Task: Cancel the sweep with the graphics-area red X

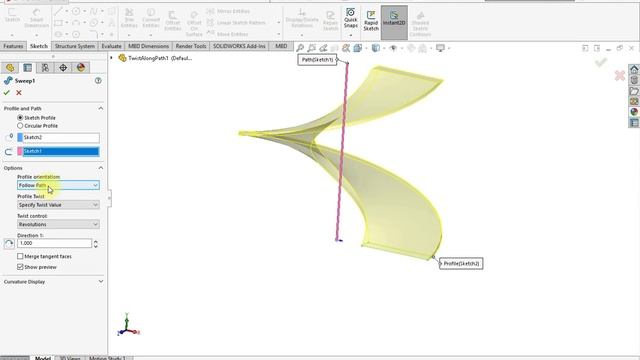Action: pyautogui.click(x=620, y=76)
